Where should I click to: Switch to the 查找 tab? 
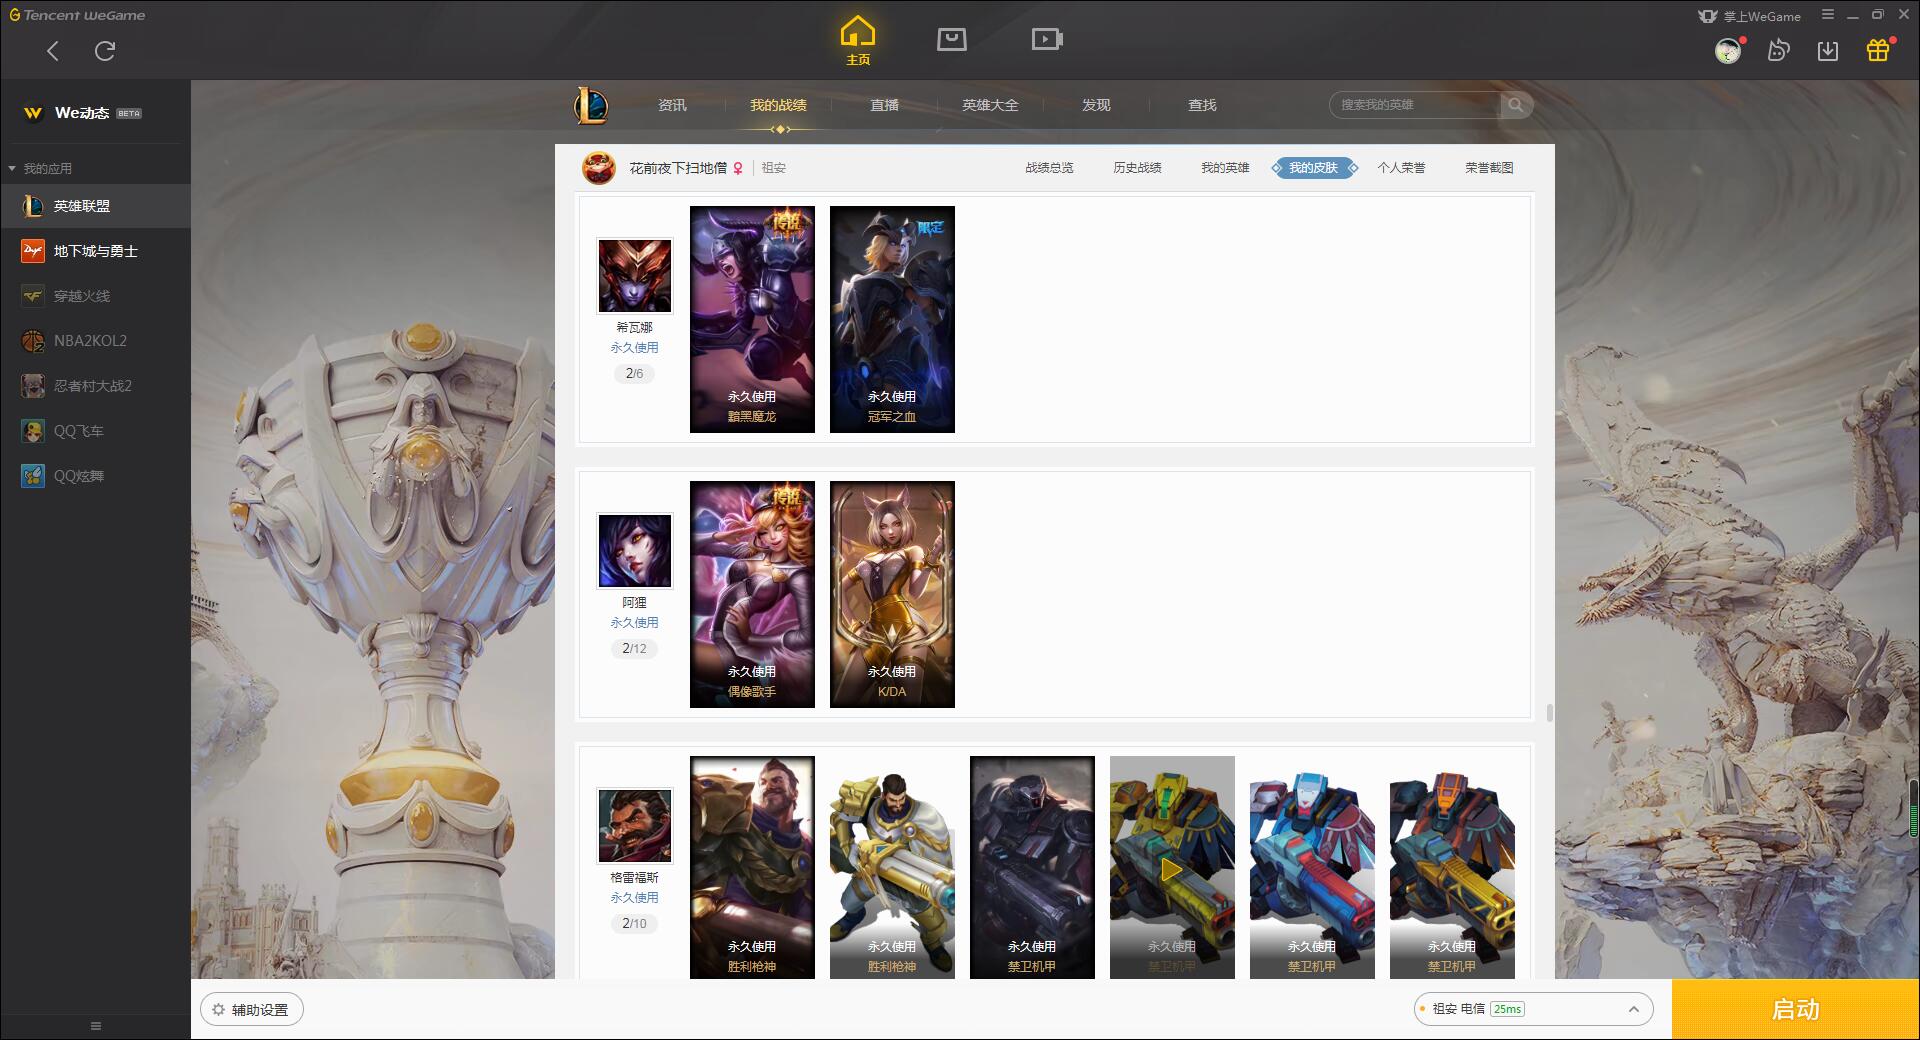click(1202, 105)
